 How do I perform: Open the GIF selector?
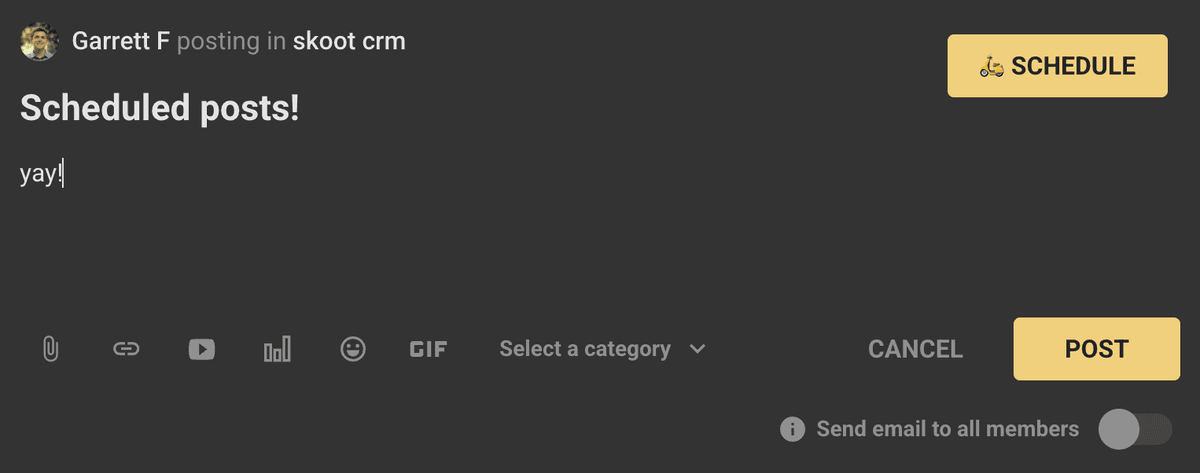click(x=428, y=349)
